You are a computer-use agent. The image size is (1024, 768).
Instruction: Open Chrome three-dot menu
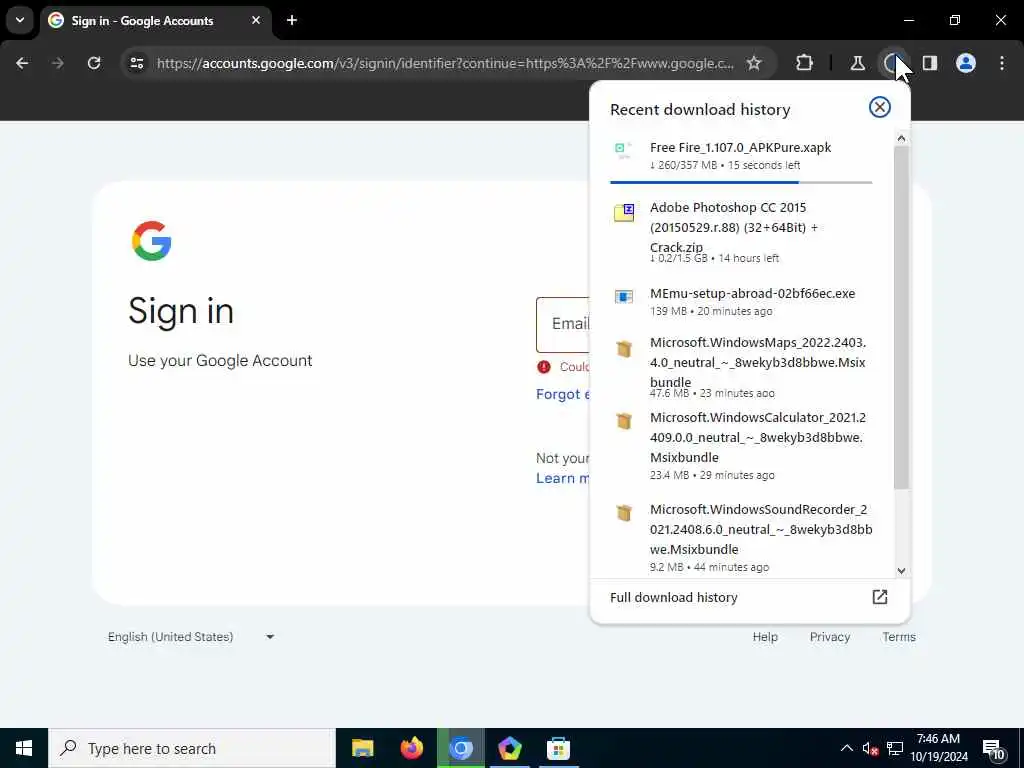tap(1002, 63)
